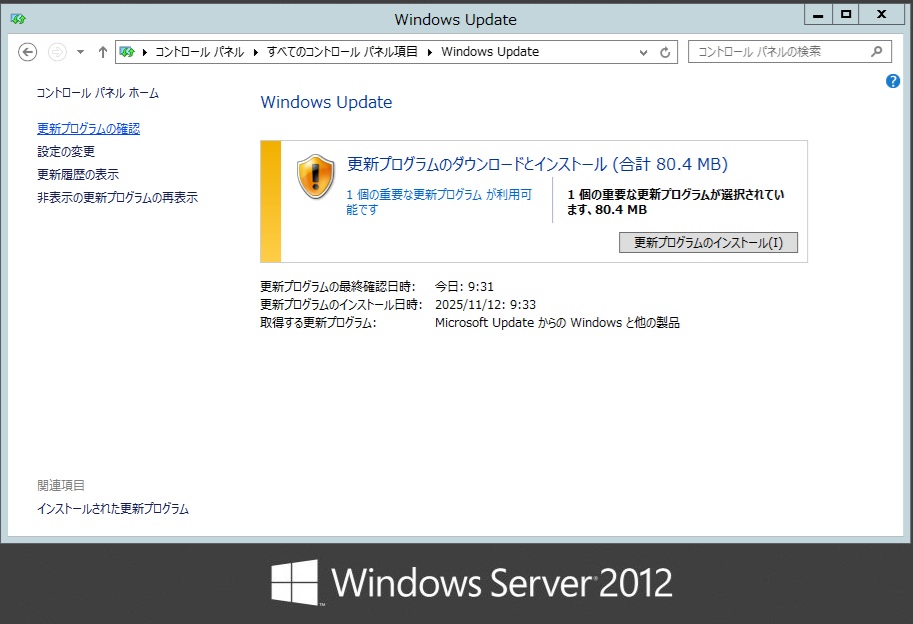Open 非表示の更新プログラムの再表示 link
Image resolution: width=913 pixels, height=624 pixels.
[117, 198]
